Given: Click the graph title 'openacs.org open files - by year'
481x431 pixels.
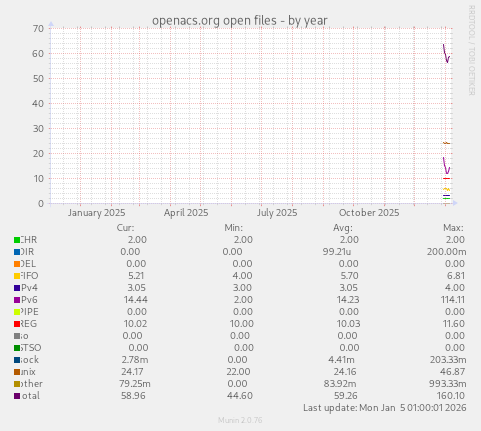Looking at the screenshot, I should point(240,21).
